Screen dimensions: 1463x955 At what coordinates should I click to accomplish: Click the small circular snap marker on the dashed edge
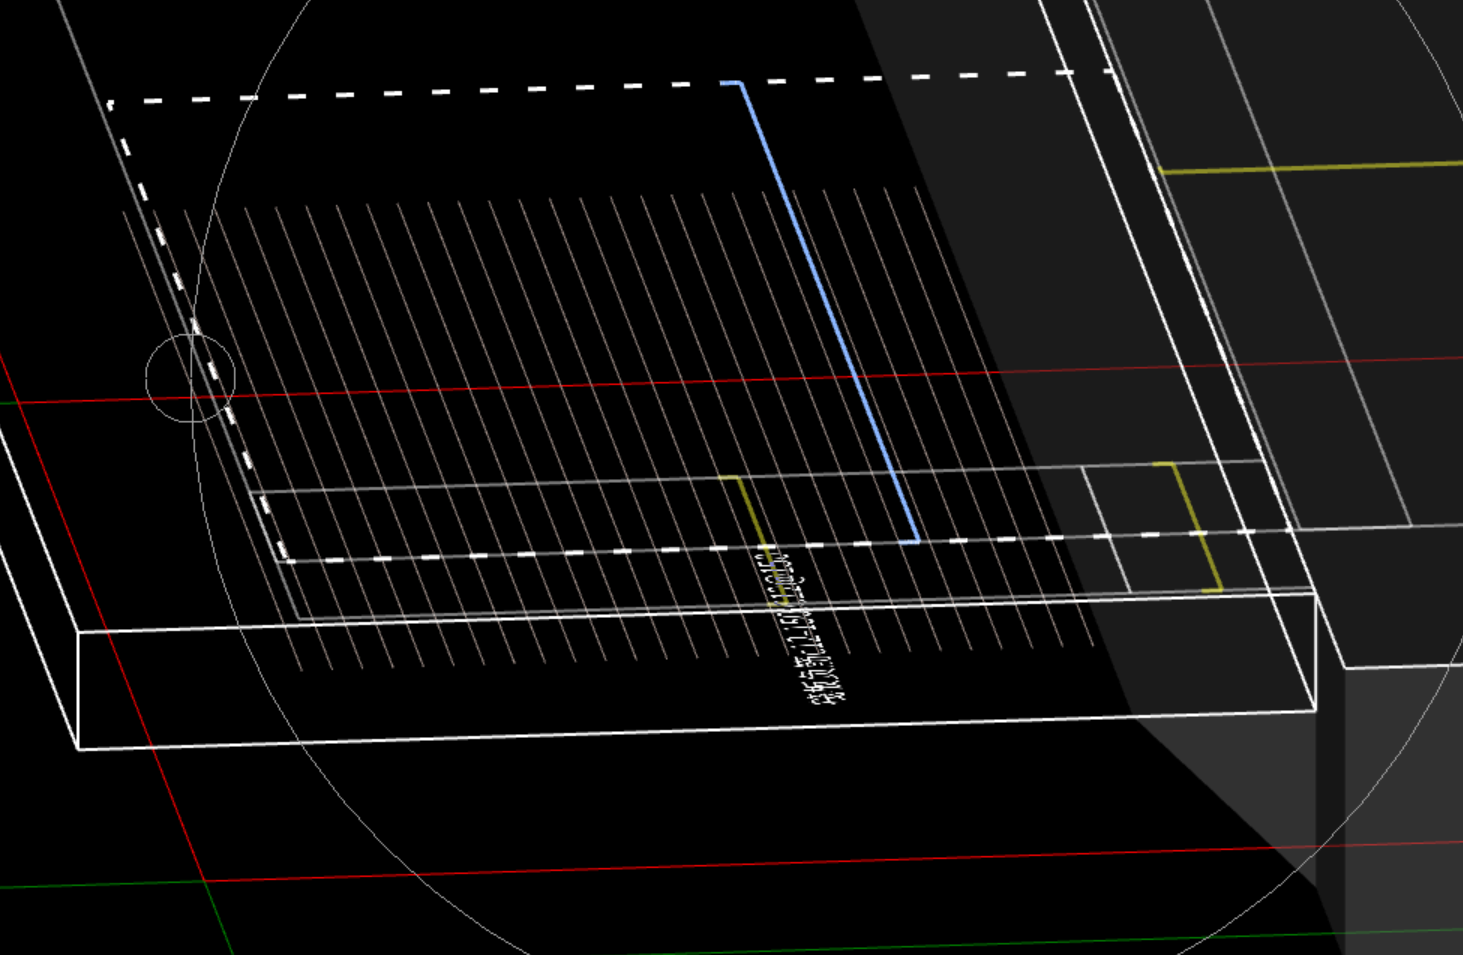click(190, 378)
